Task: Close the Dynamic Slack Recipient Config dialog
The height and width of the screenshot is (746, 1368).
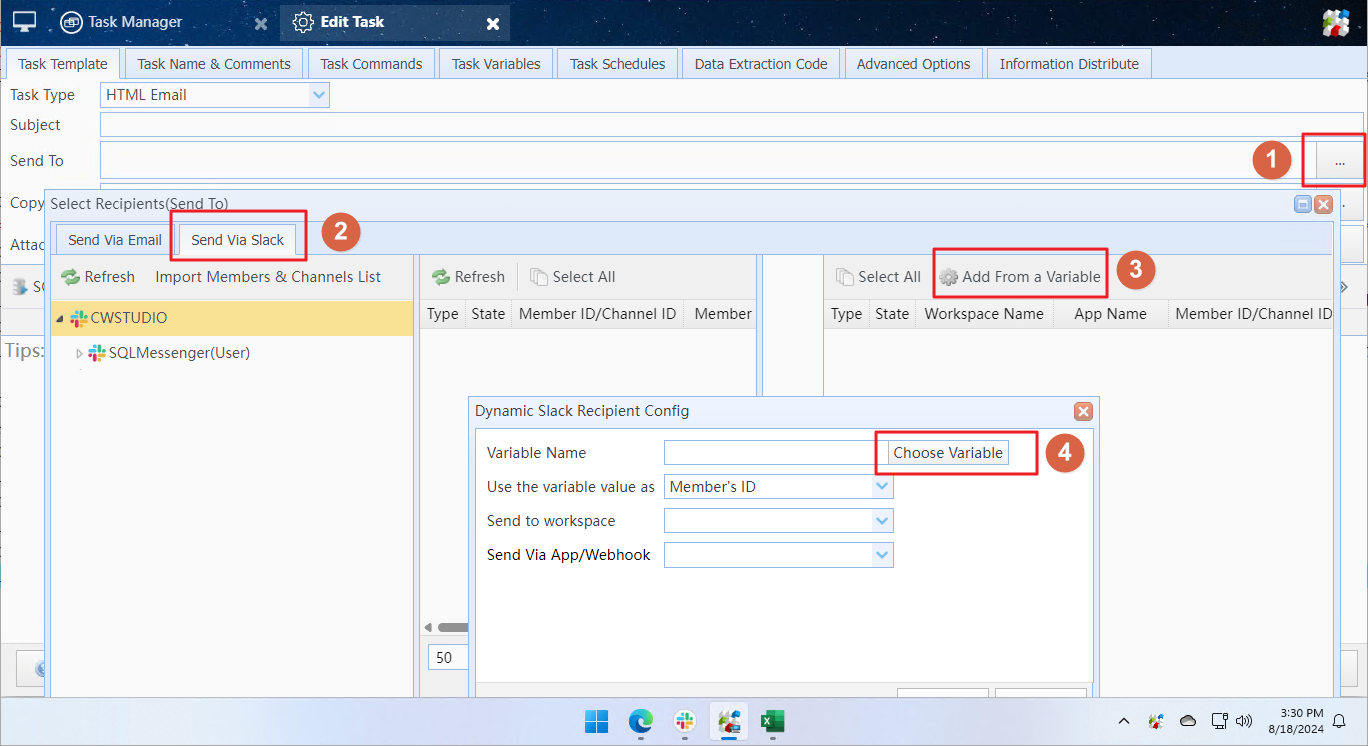Action: click(1082, 411)
